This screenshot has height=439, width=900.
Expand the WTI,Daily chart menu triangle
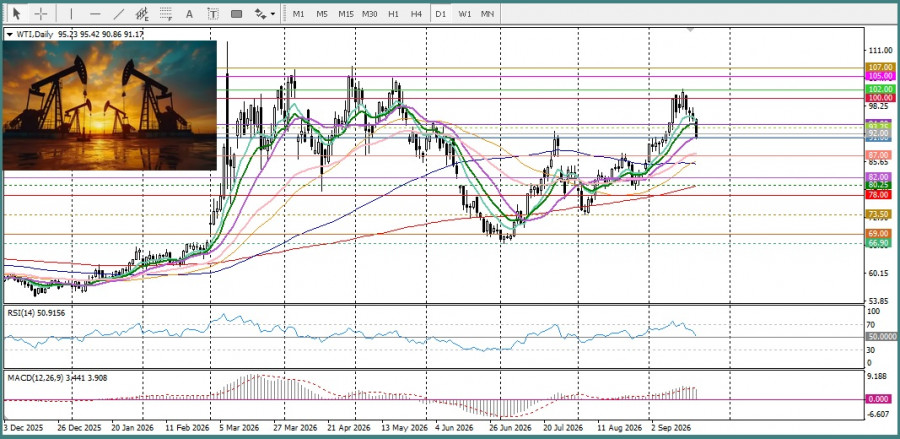(9, 34)
